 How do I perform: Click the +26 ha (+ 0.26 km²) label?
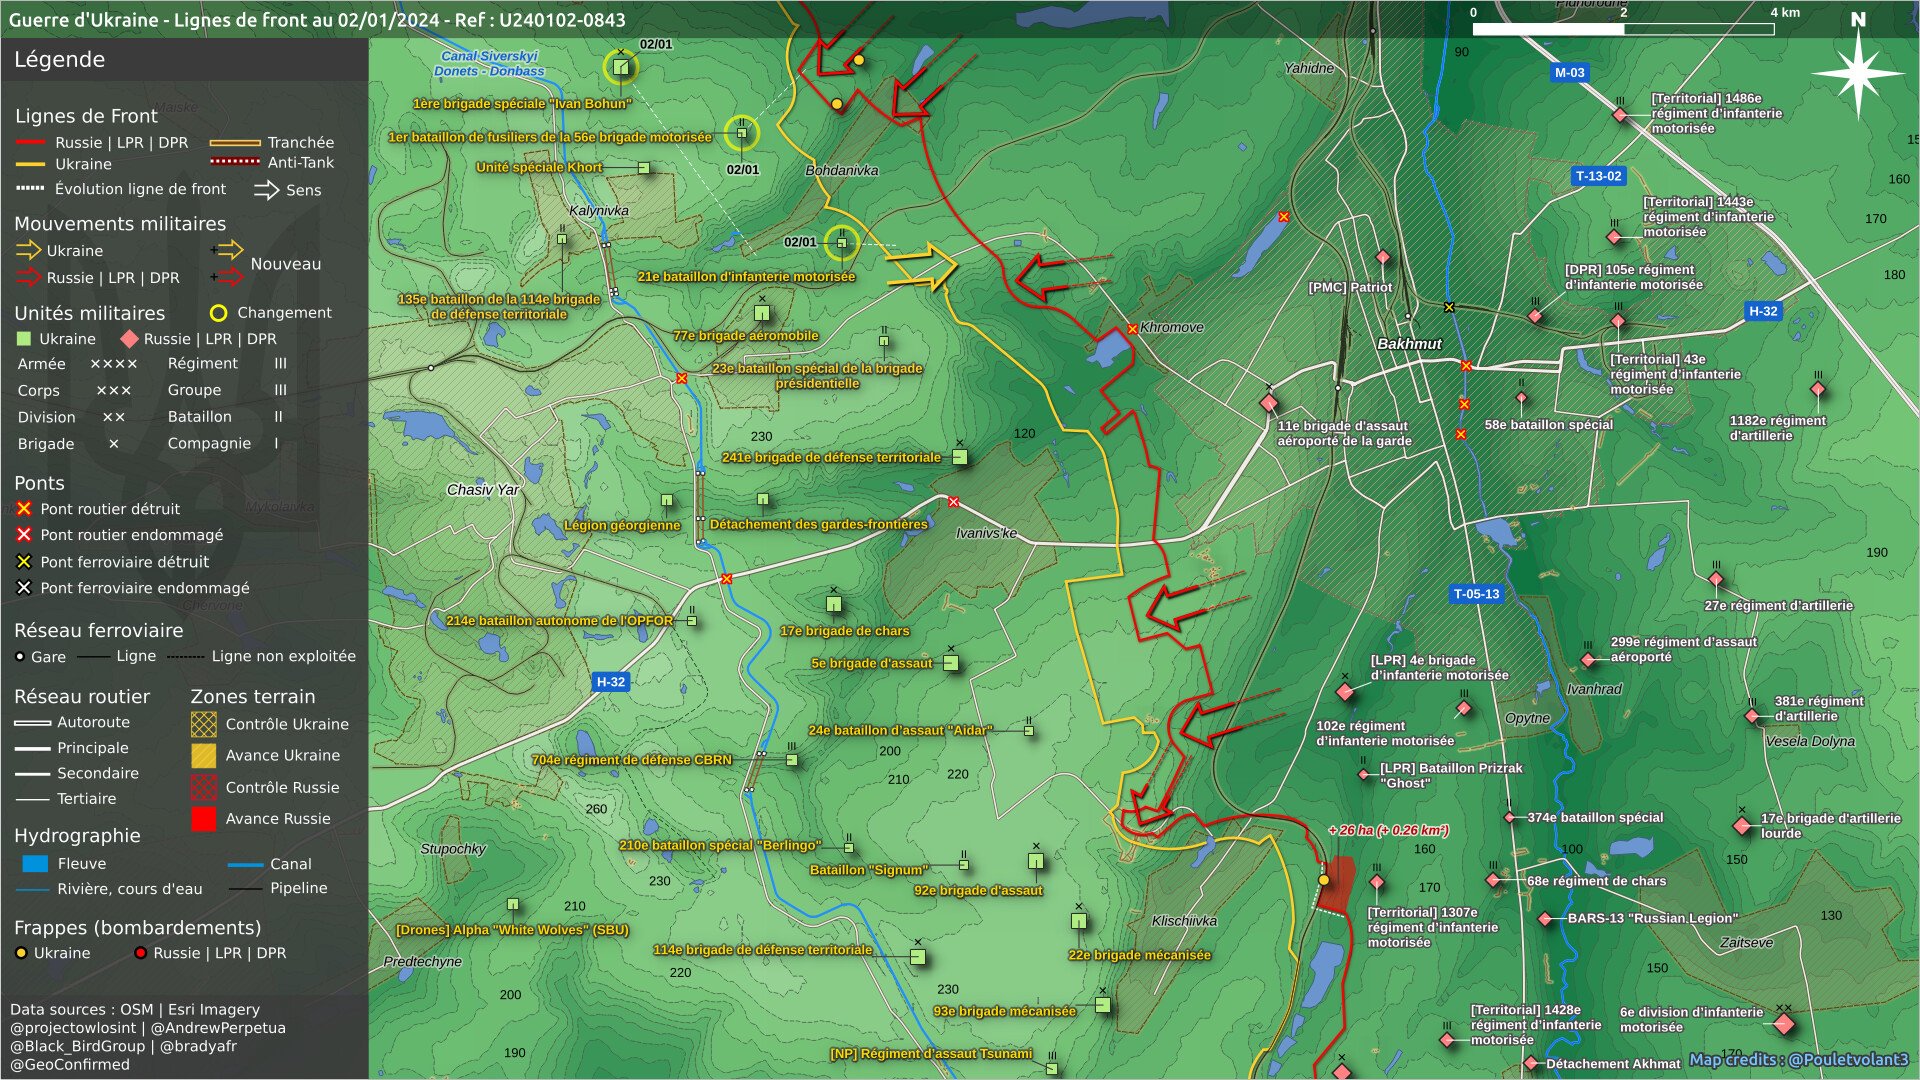click(x=1389, y=831)
